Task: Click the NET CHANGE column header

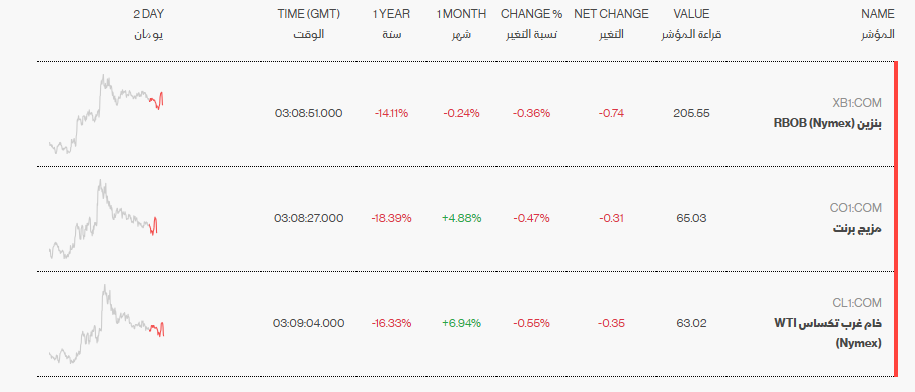Action: (612, 24)
